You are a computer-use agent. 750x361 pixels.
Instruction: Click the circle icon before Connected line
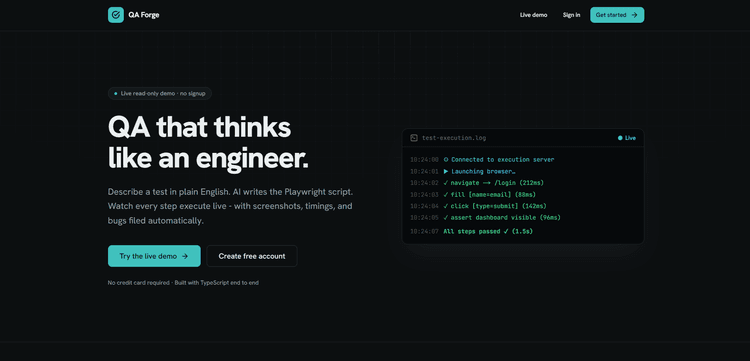(446, 160)
